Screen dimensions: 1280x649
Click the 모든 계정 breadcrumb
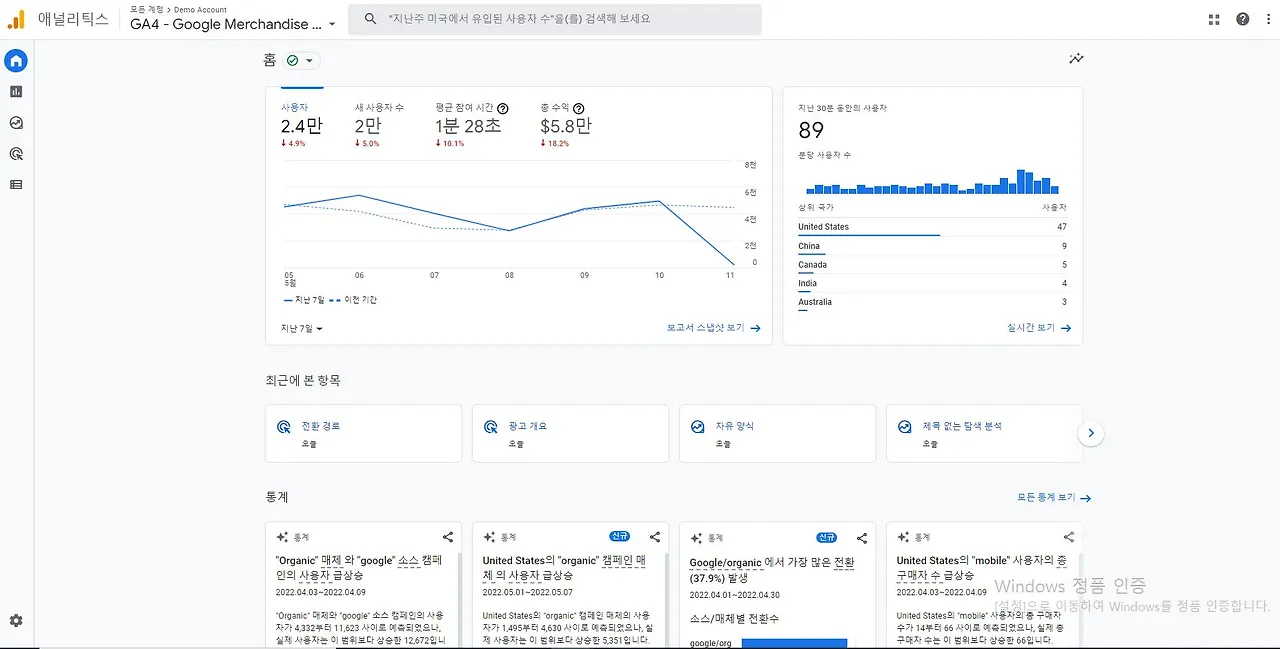click(x=146, y=9)
